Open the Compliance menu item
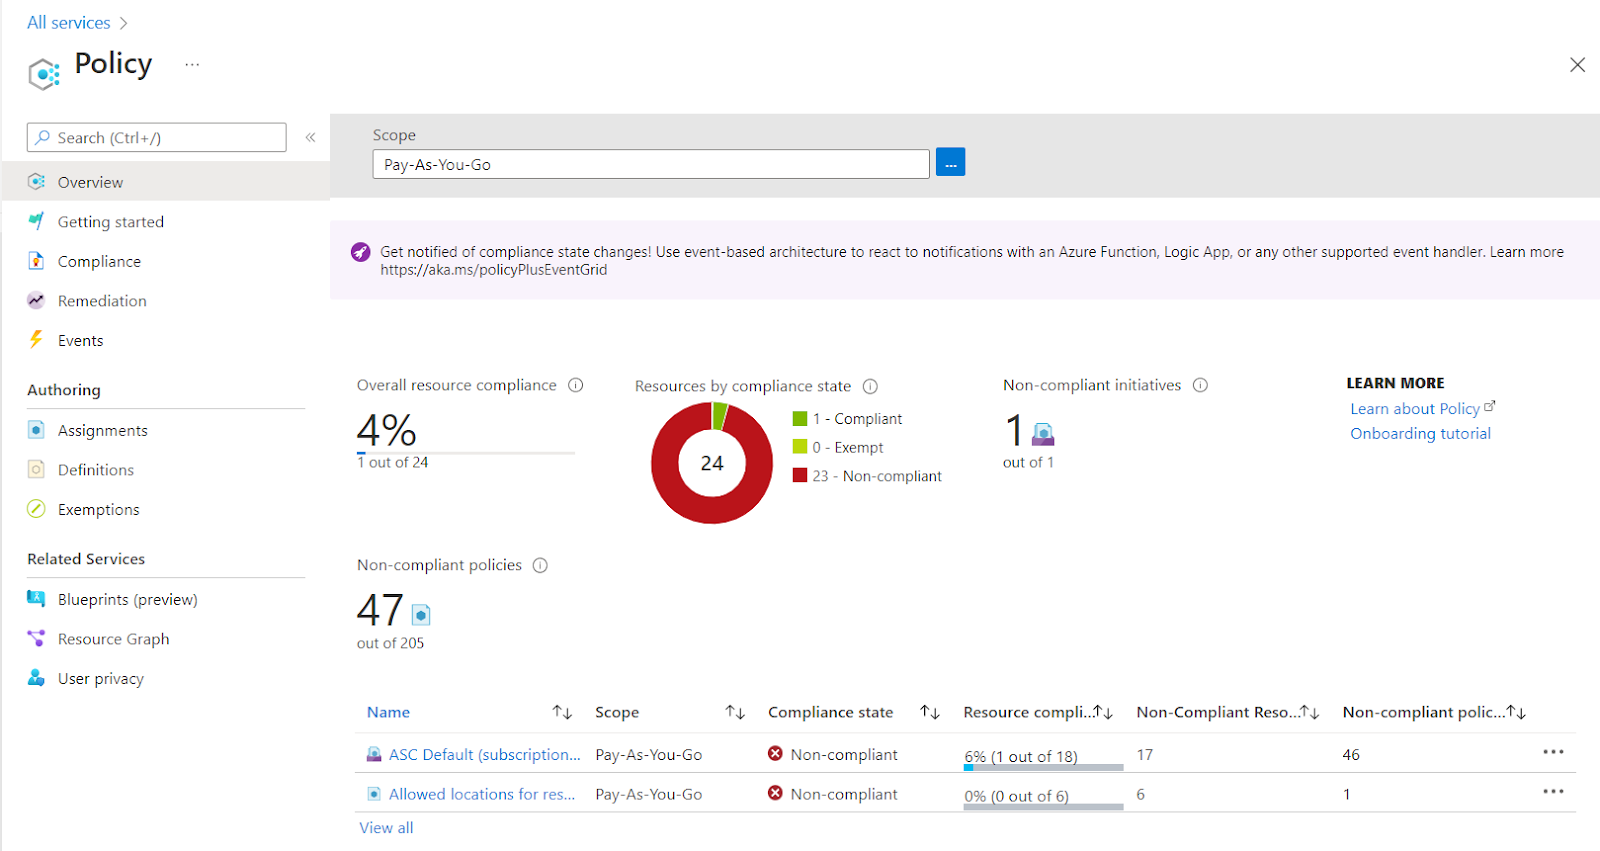This screenshot has width=1600, height=851. pyautogui.click(x=99, y=262)
